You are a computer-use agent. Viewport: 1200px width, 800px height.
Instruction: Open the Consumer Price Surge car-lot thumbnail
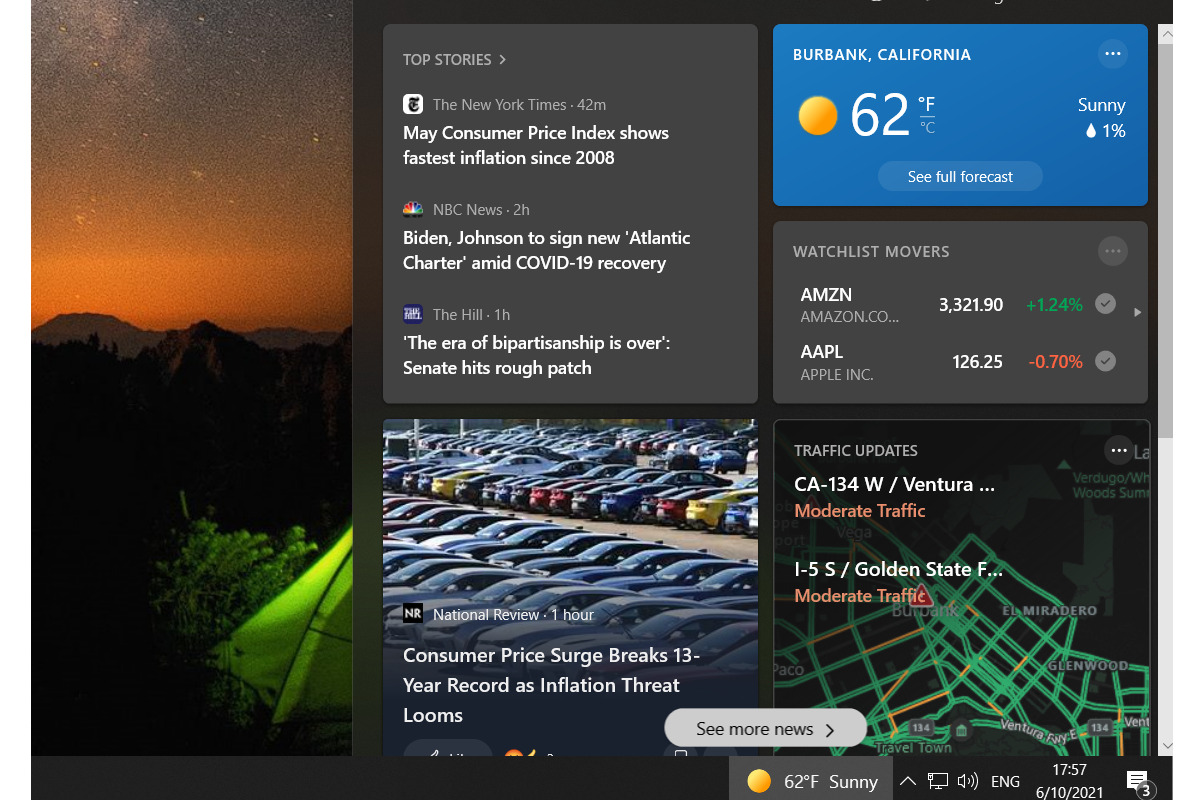[x=570, y=510]
